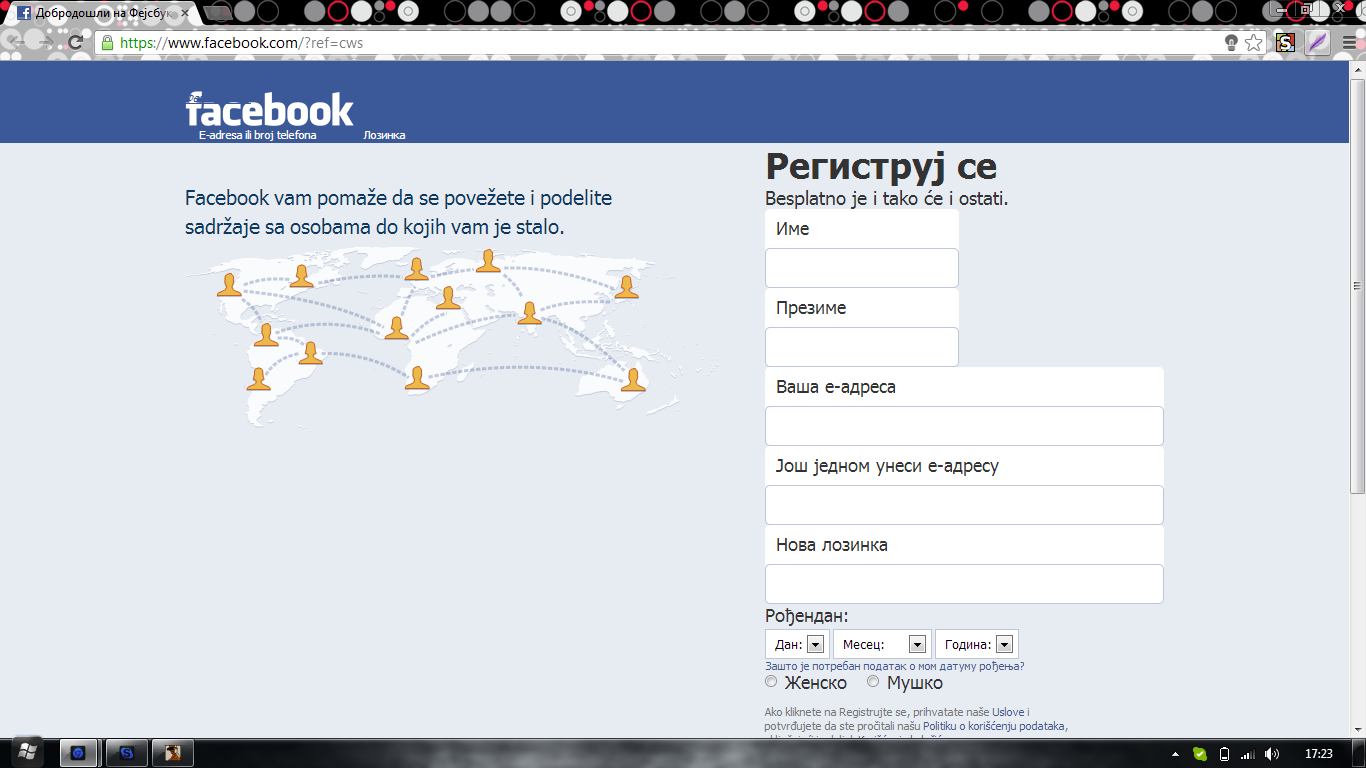The image size is (1366, 768).
Task: Click the Нова лозинка password field
Action: 964,584
